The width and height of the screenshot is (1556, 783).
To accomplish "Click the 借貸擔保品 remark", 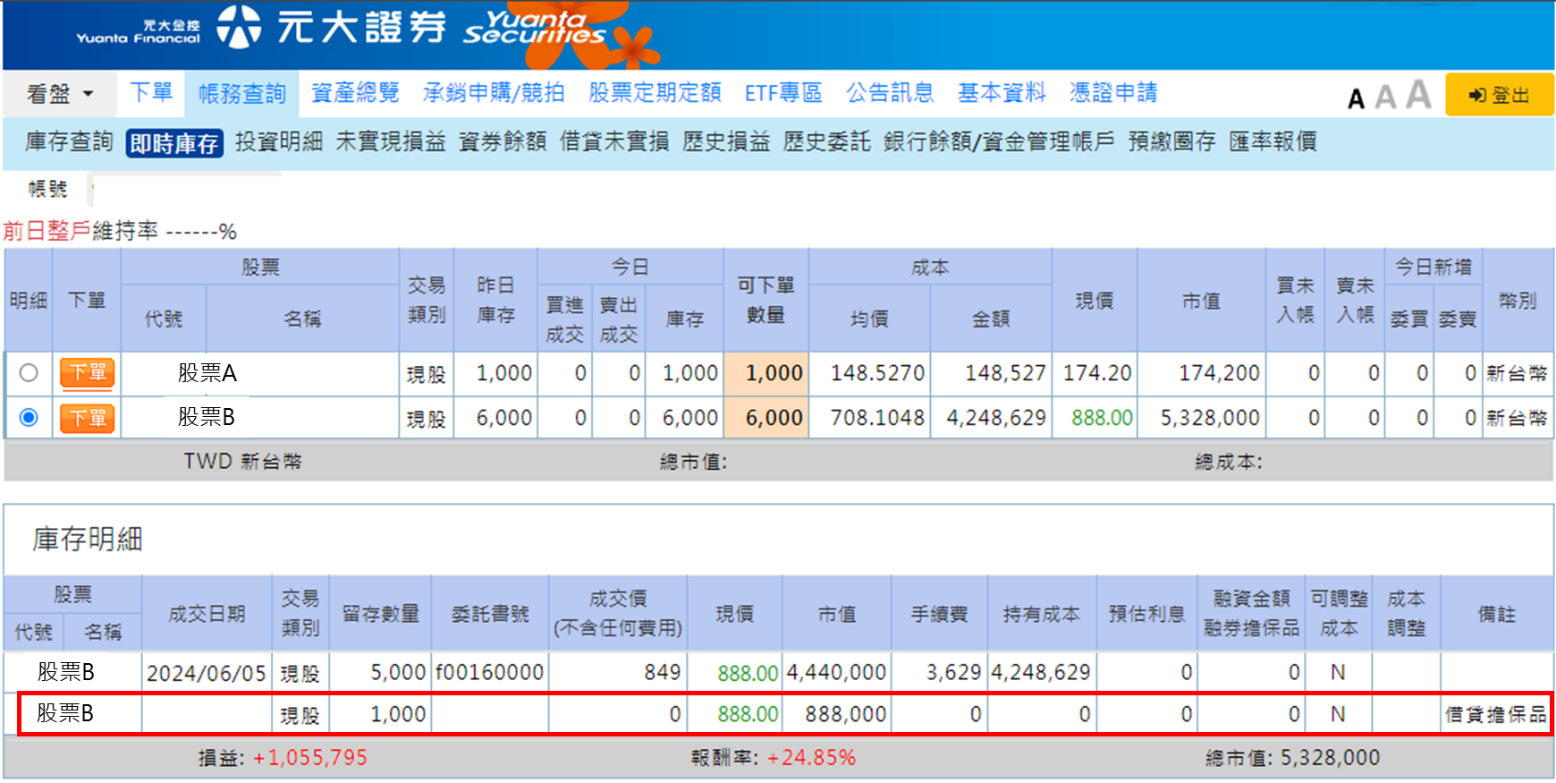I will pos(1495,714).
